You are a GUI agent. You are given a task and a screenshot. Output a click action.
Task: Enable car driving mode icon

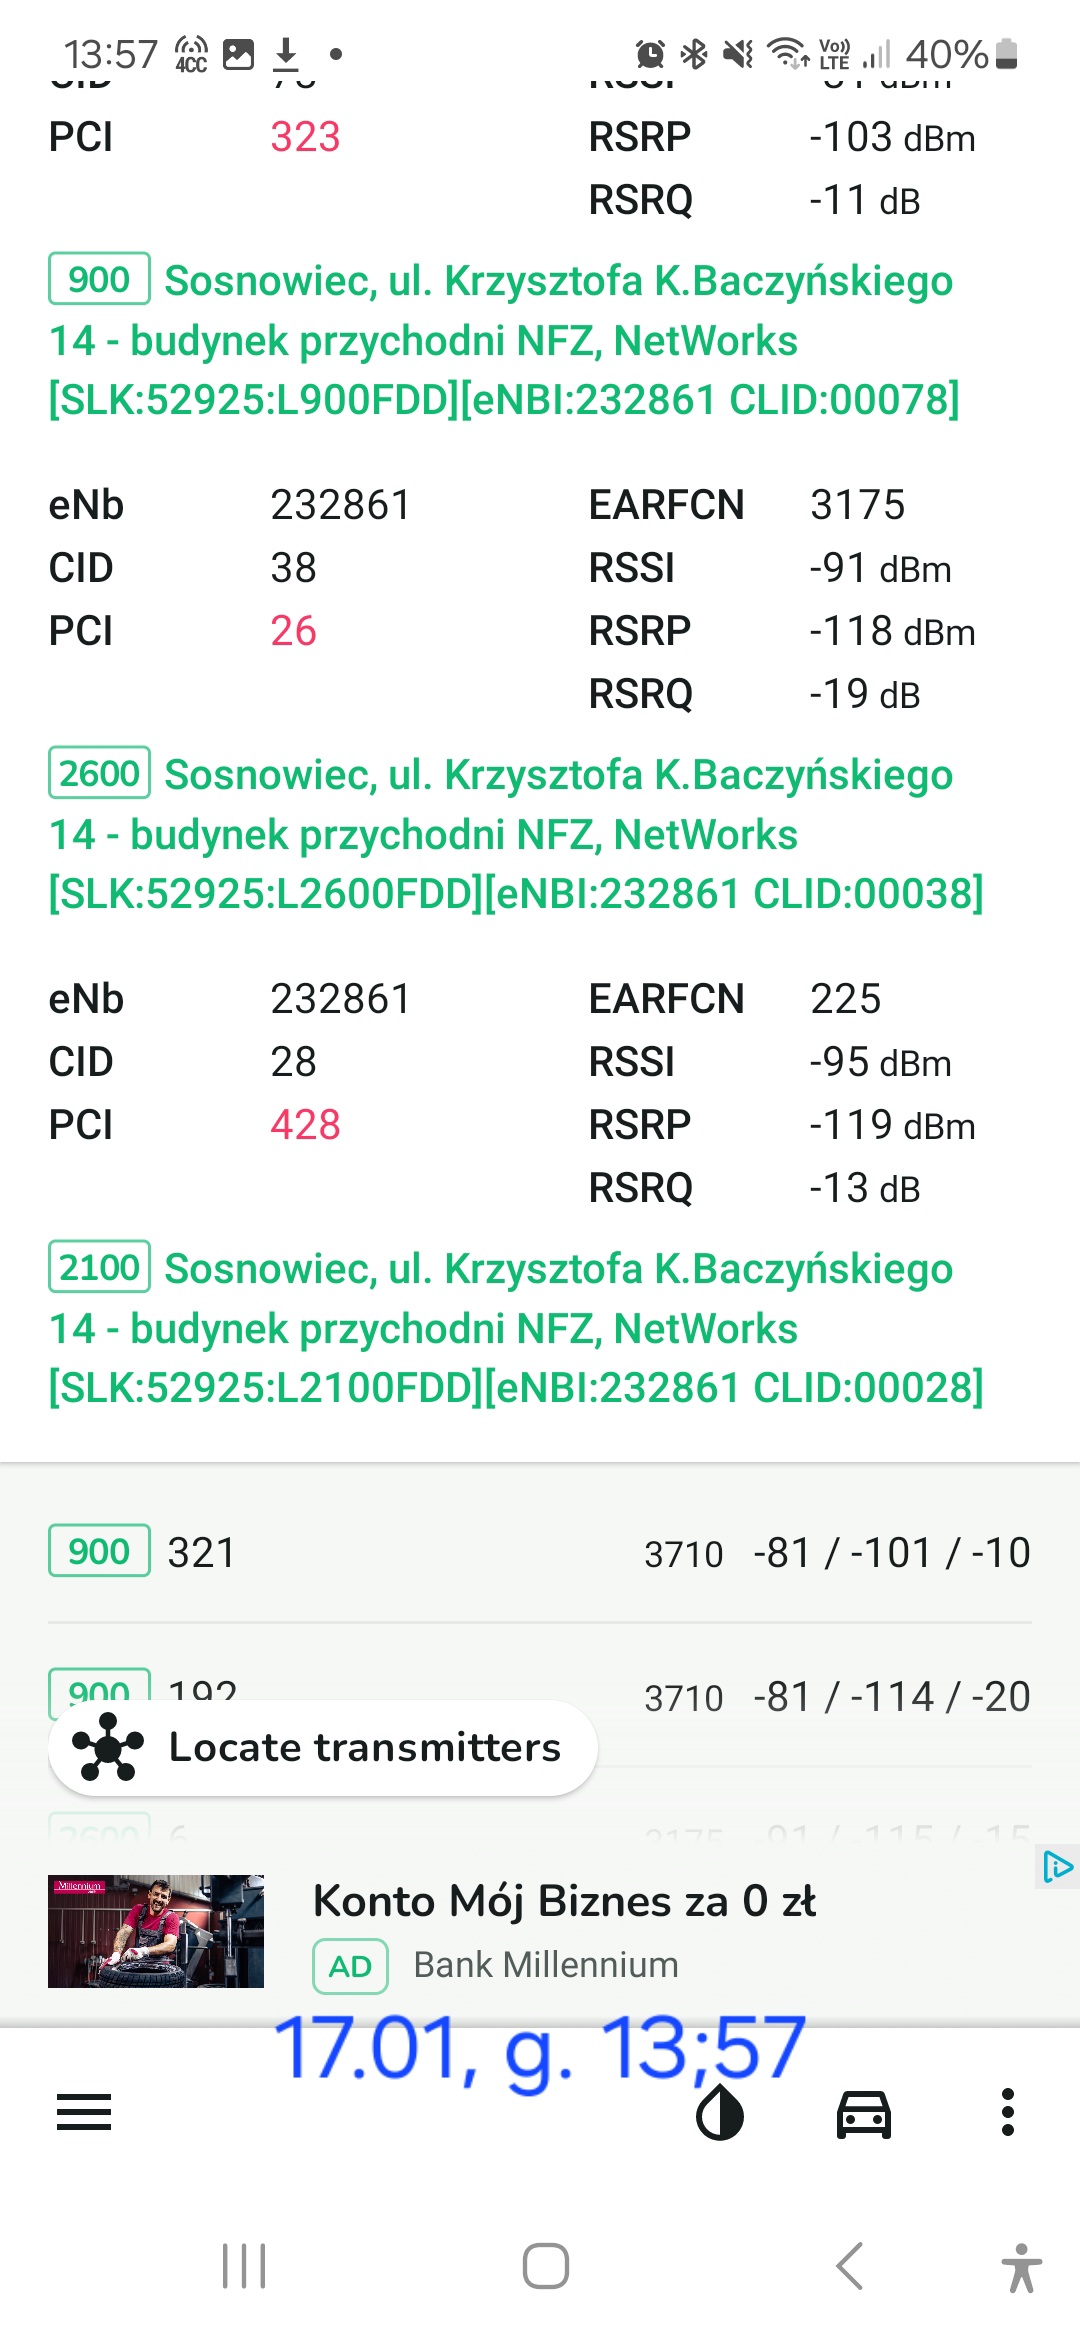(x=864, y=2112)
